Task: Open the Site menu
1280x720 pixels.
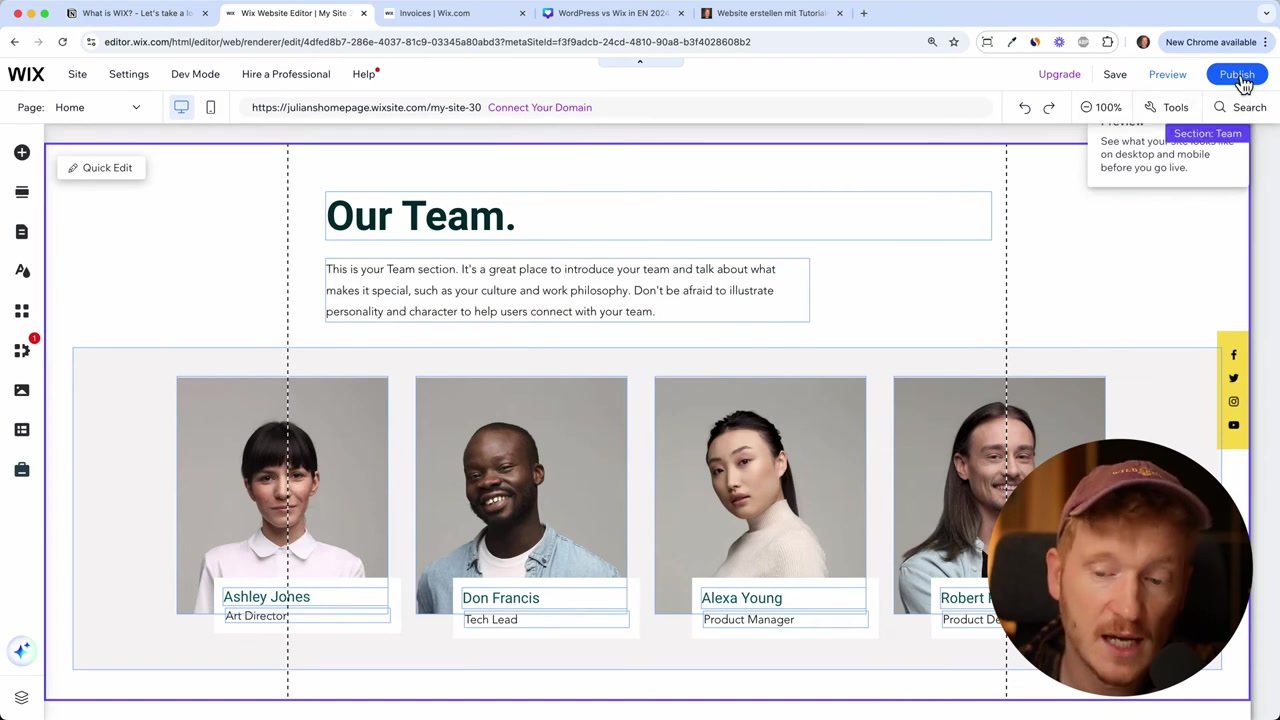Action: 77,74
